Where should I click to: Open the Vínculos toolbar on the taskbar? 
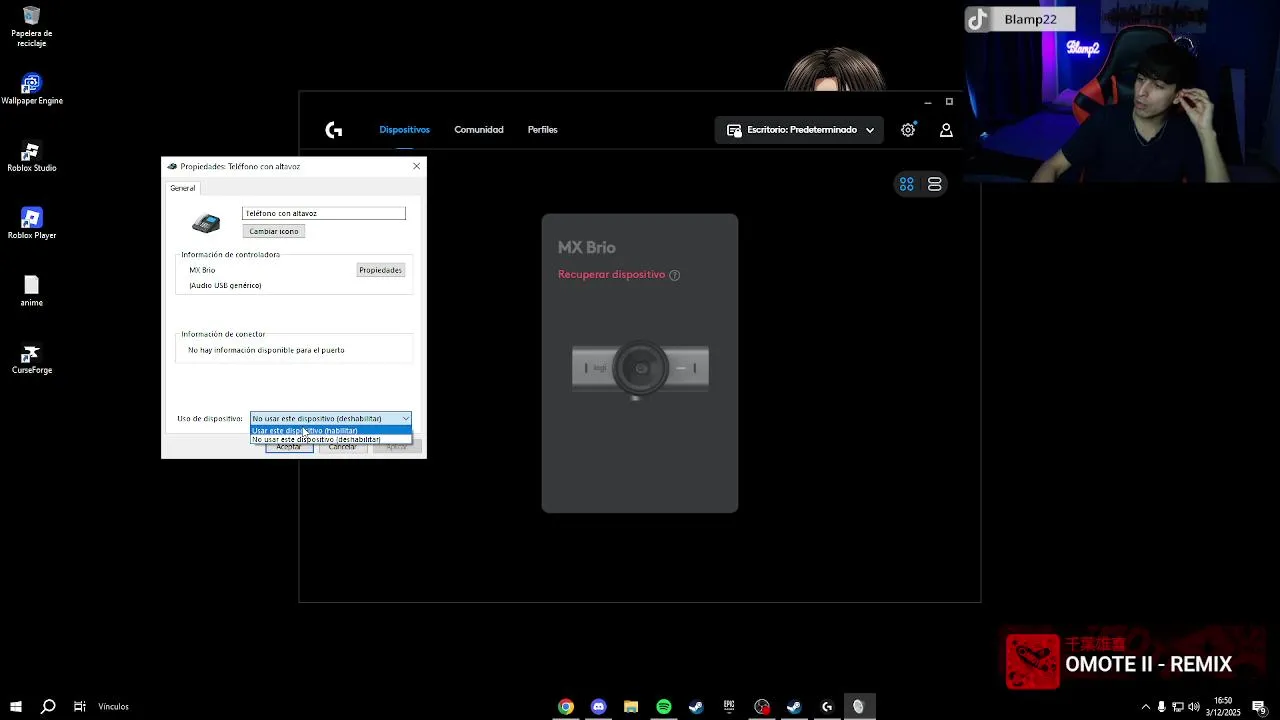point(113,707)
